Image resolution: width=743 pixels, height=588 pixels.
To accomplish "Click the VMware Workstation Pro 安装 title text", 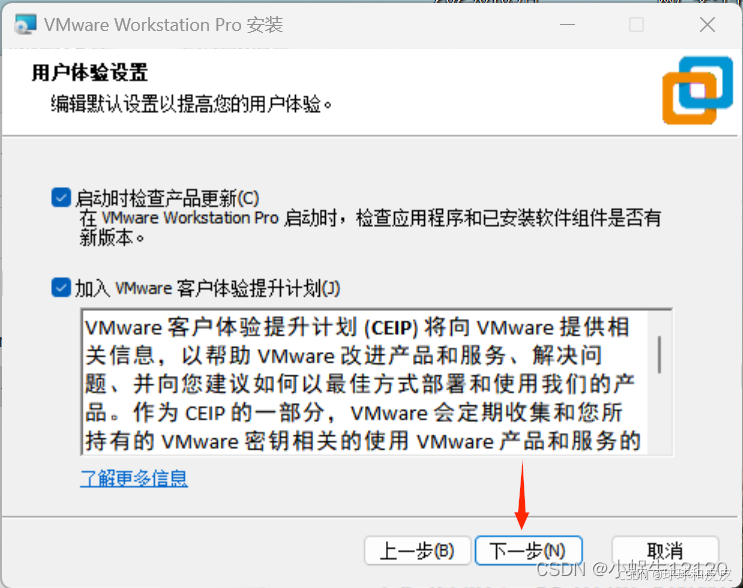I will pos(163,25).
